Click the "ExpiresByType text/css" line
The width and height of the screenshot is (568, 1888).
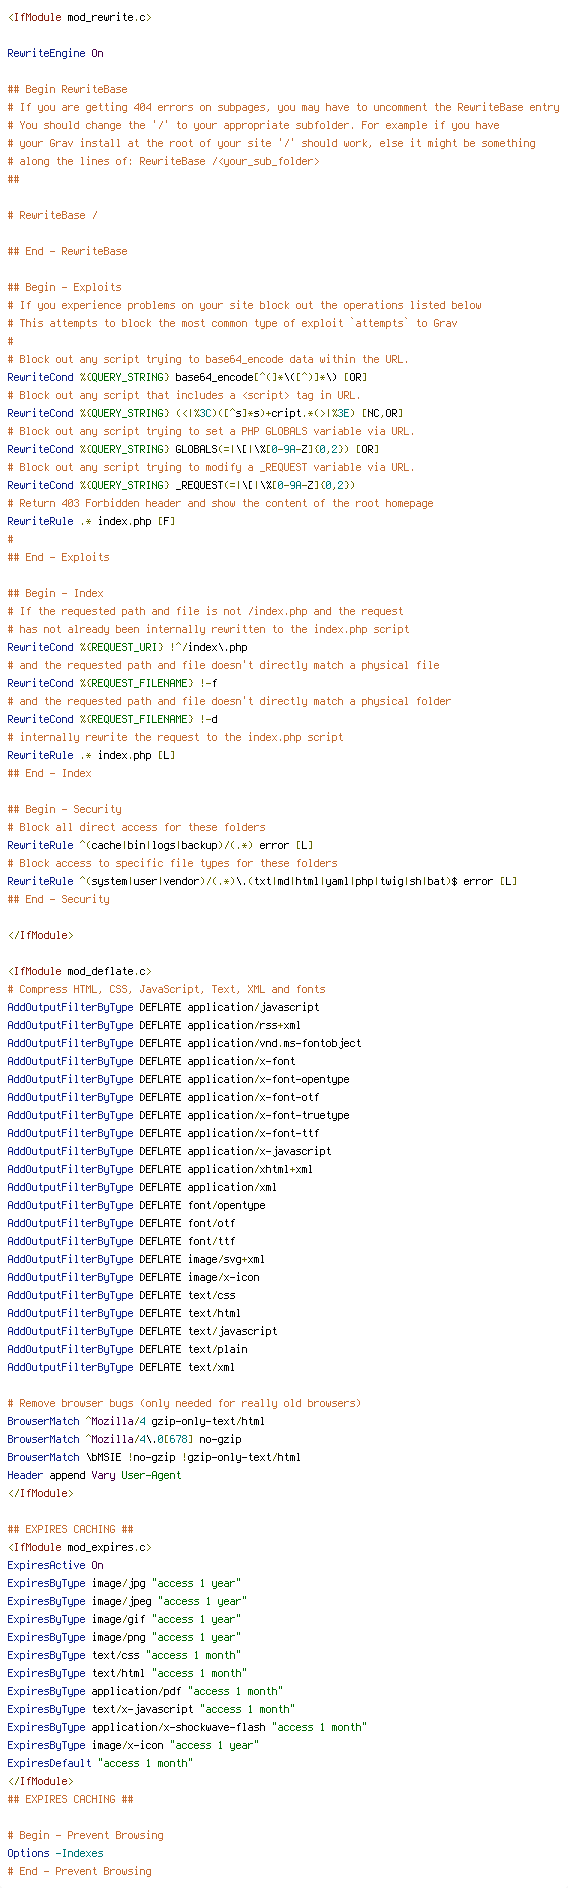pos(127,1655)
